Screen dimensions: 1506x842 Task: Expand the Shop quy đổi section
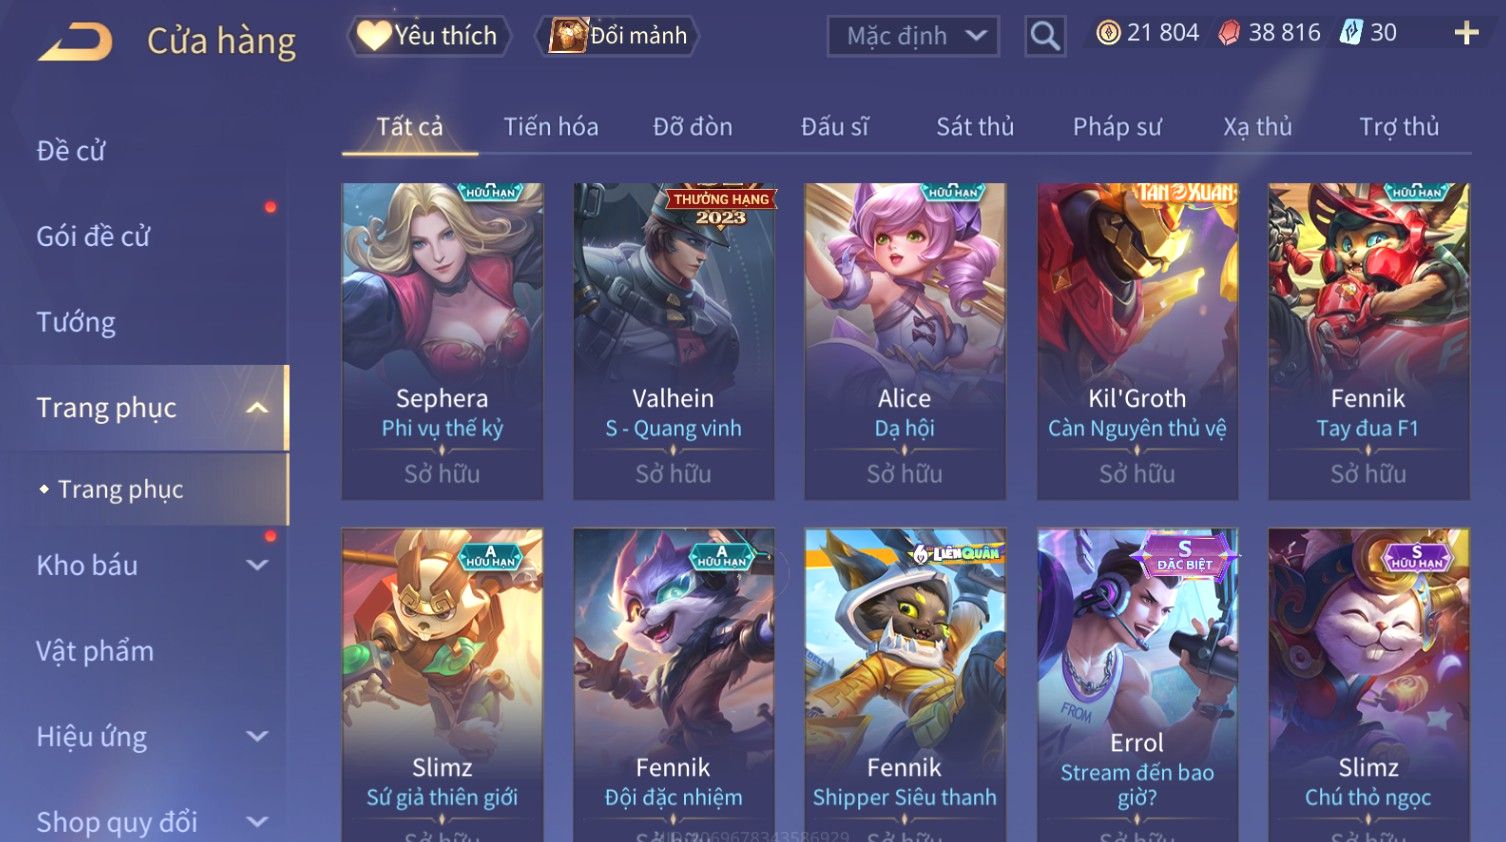tap(257, 822)
